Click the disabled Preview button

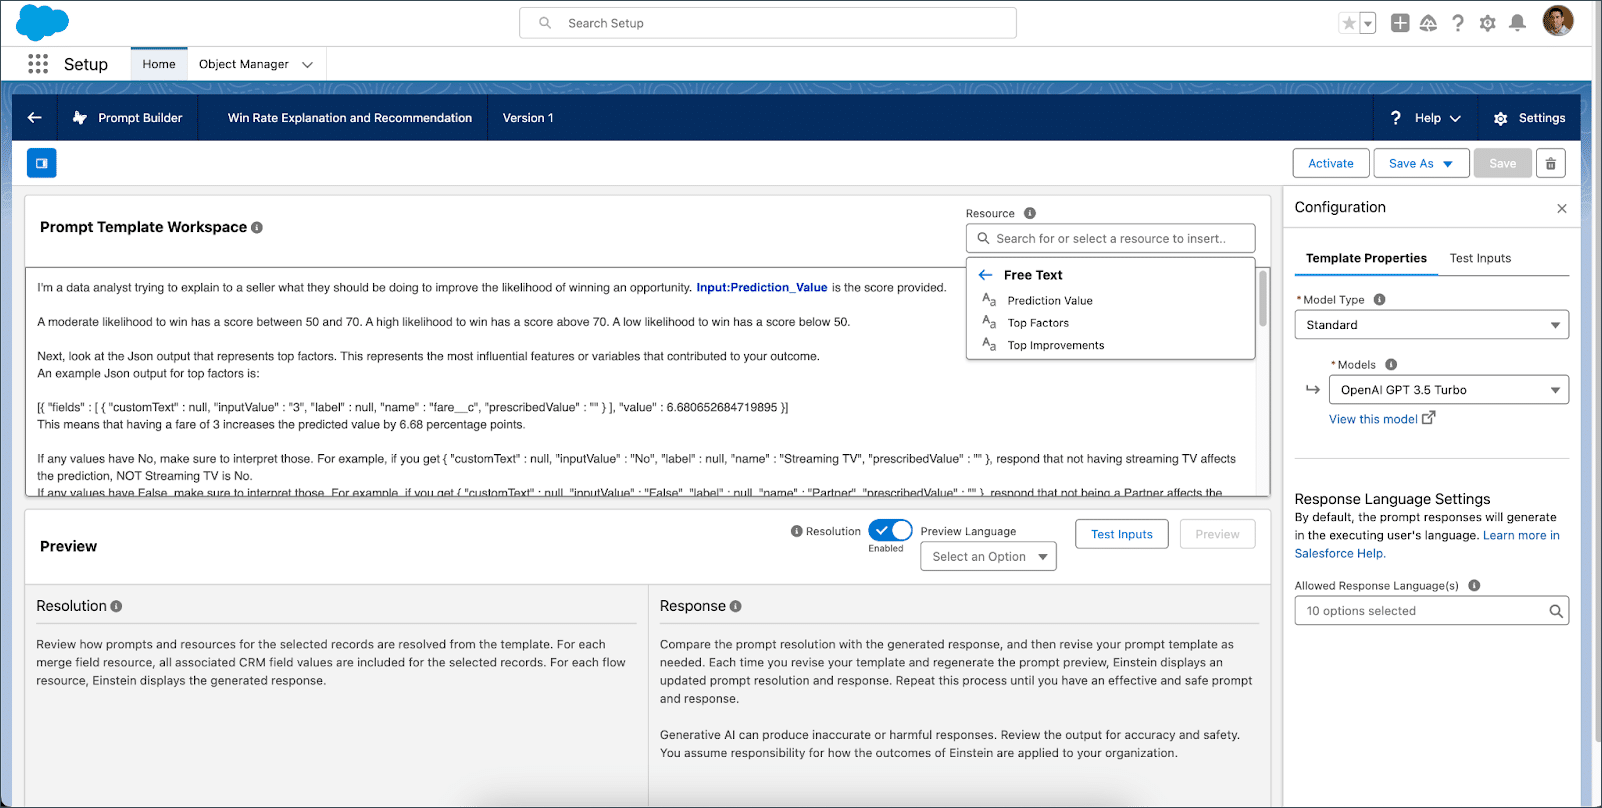(1217, 534)
